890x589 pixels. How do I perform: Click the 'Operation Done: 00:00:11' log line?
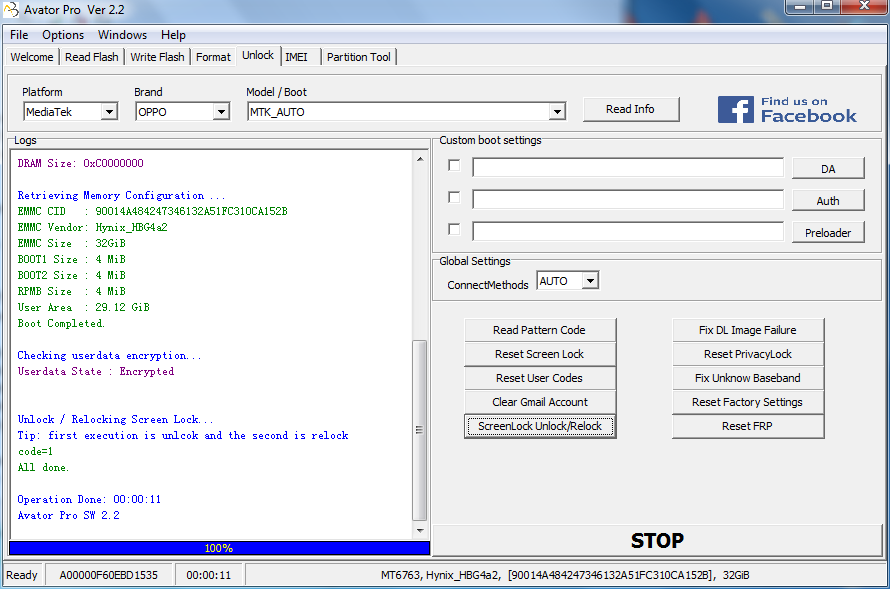tap(89, 499)
